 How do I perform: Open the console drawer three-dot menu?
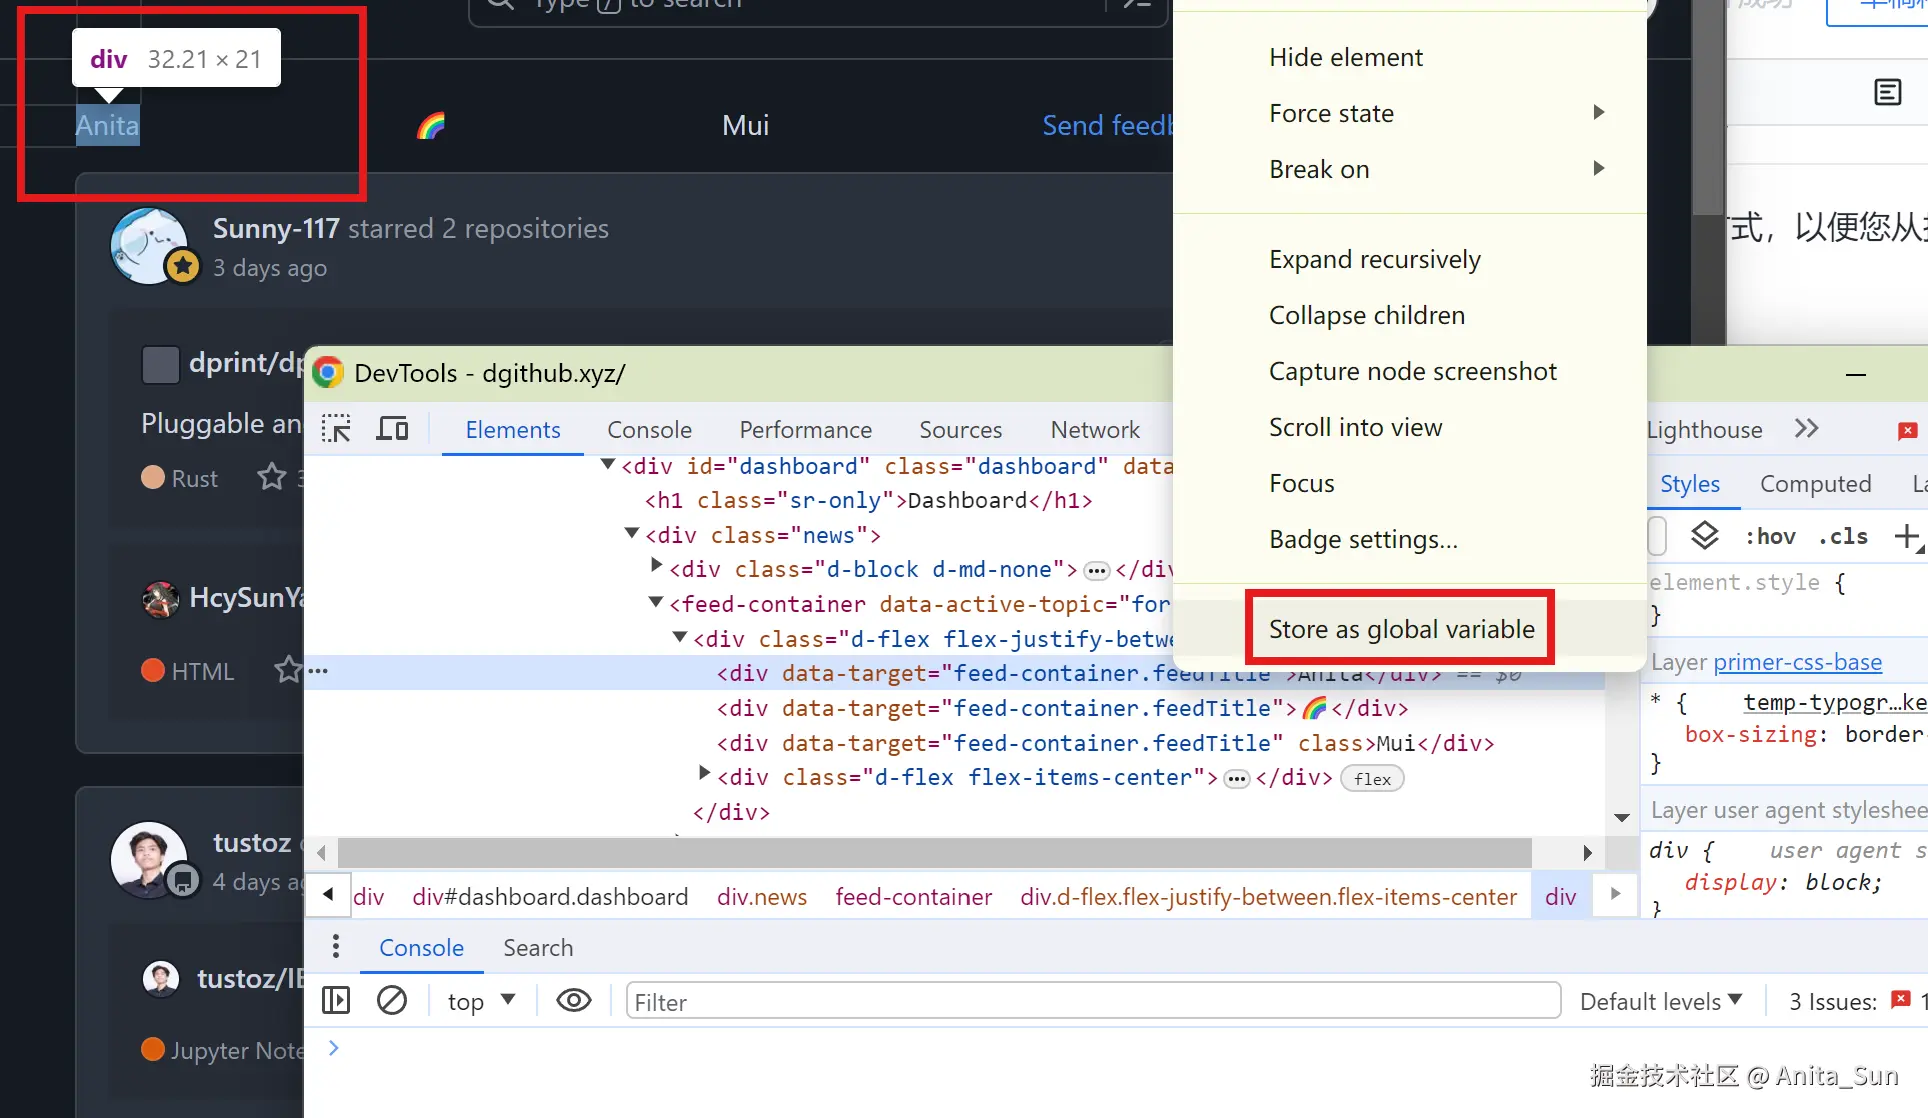point(336,946)
